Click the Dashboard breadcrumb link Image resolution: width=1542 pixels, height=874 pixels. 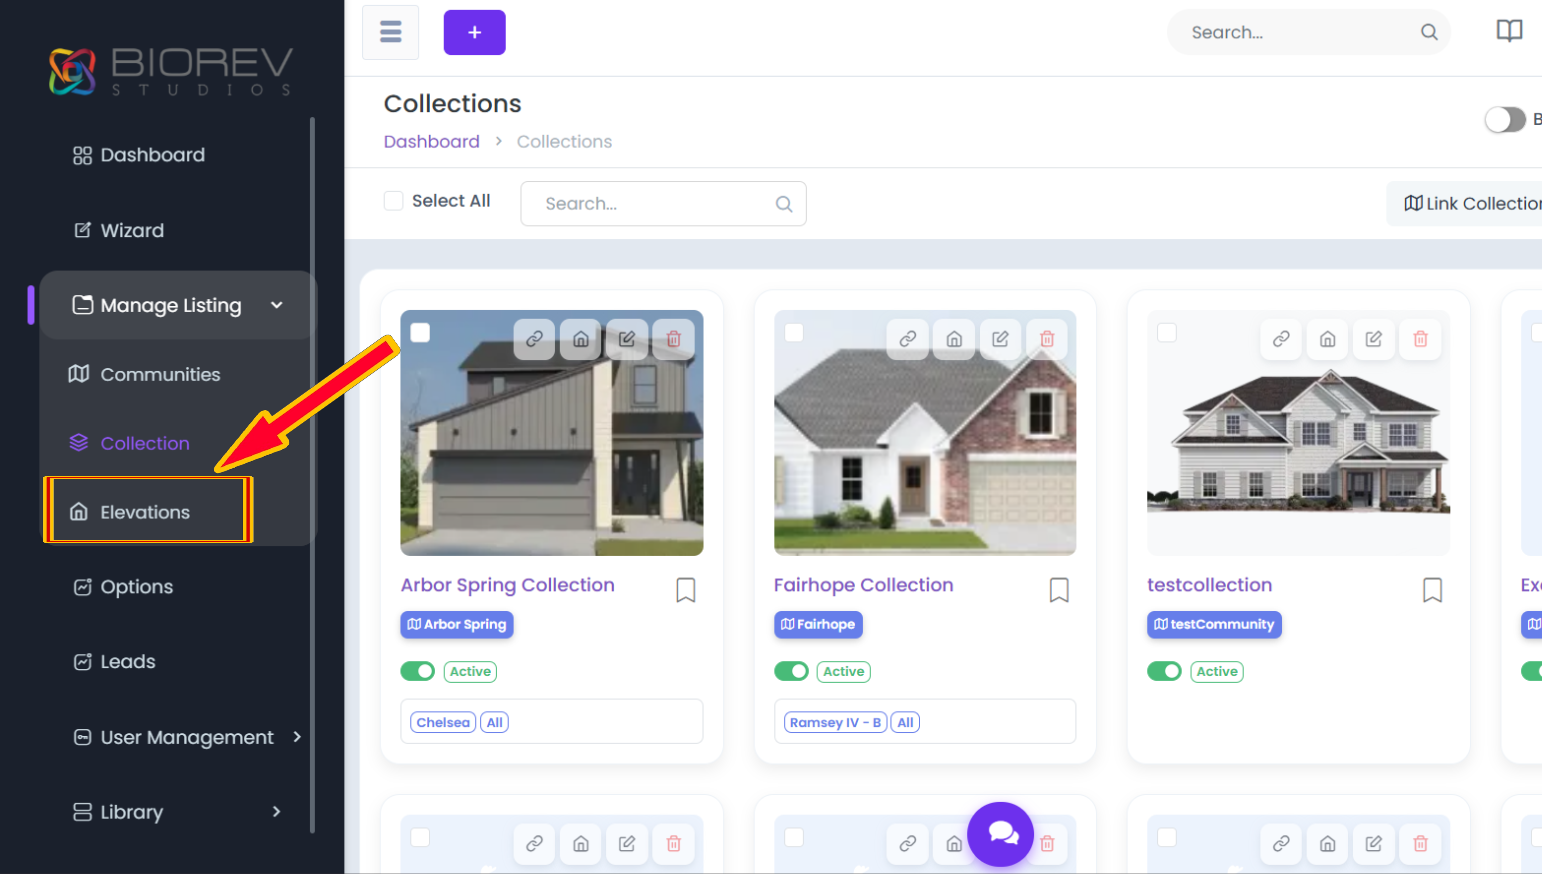[x=432, y=142]
